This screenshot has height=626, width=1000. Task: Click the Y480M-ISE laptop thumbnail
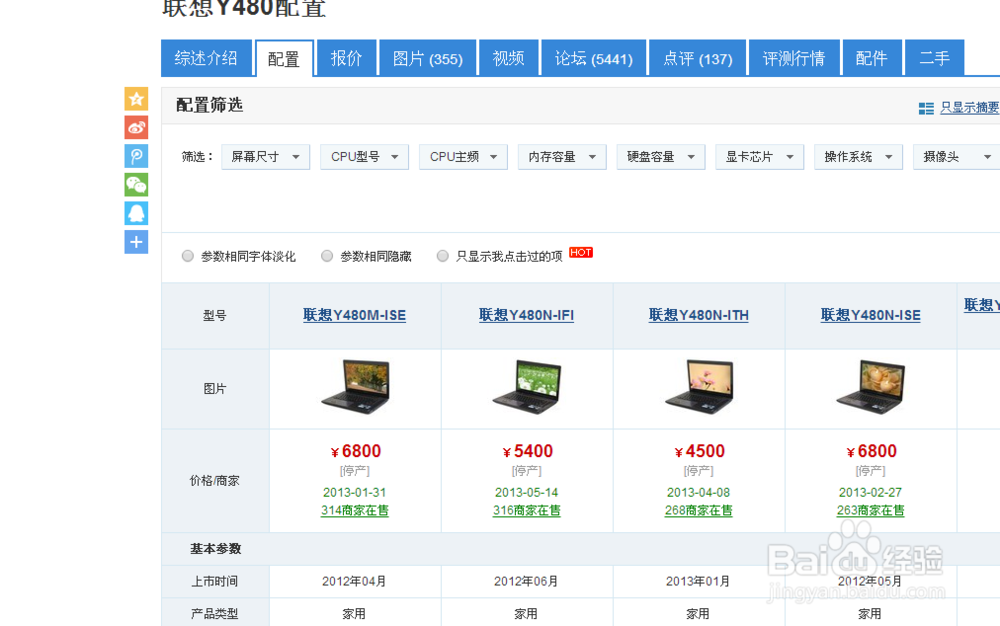click(x=356, y=387)
